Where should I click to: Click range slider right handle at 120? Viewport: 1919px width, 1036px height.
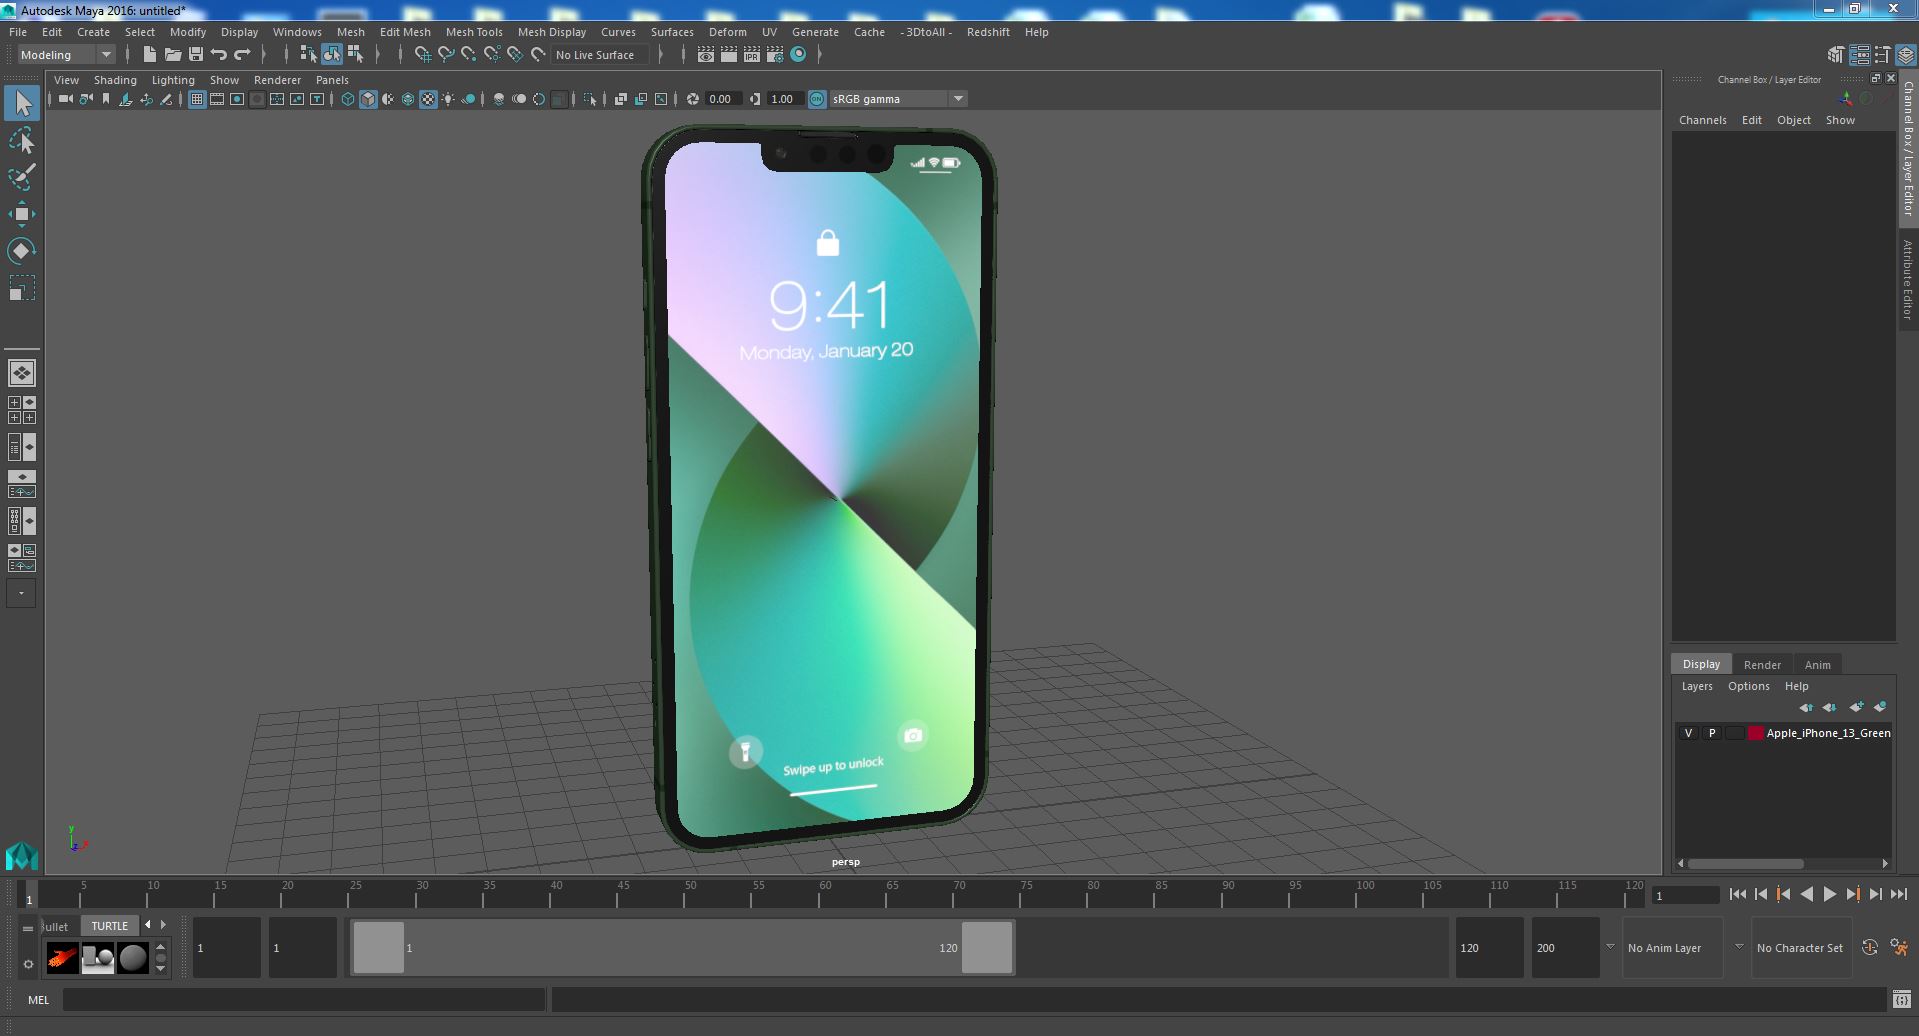coord(986,948)
